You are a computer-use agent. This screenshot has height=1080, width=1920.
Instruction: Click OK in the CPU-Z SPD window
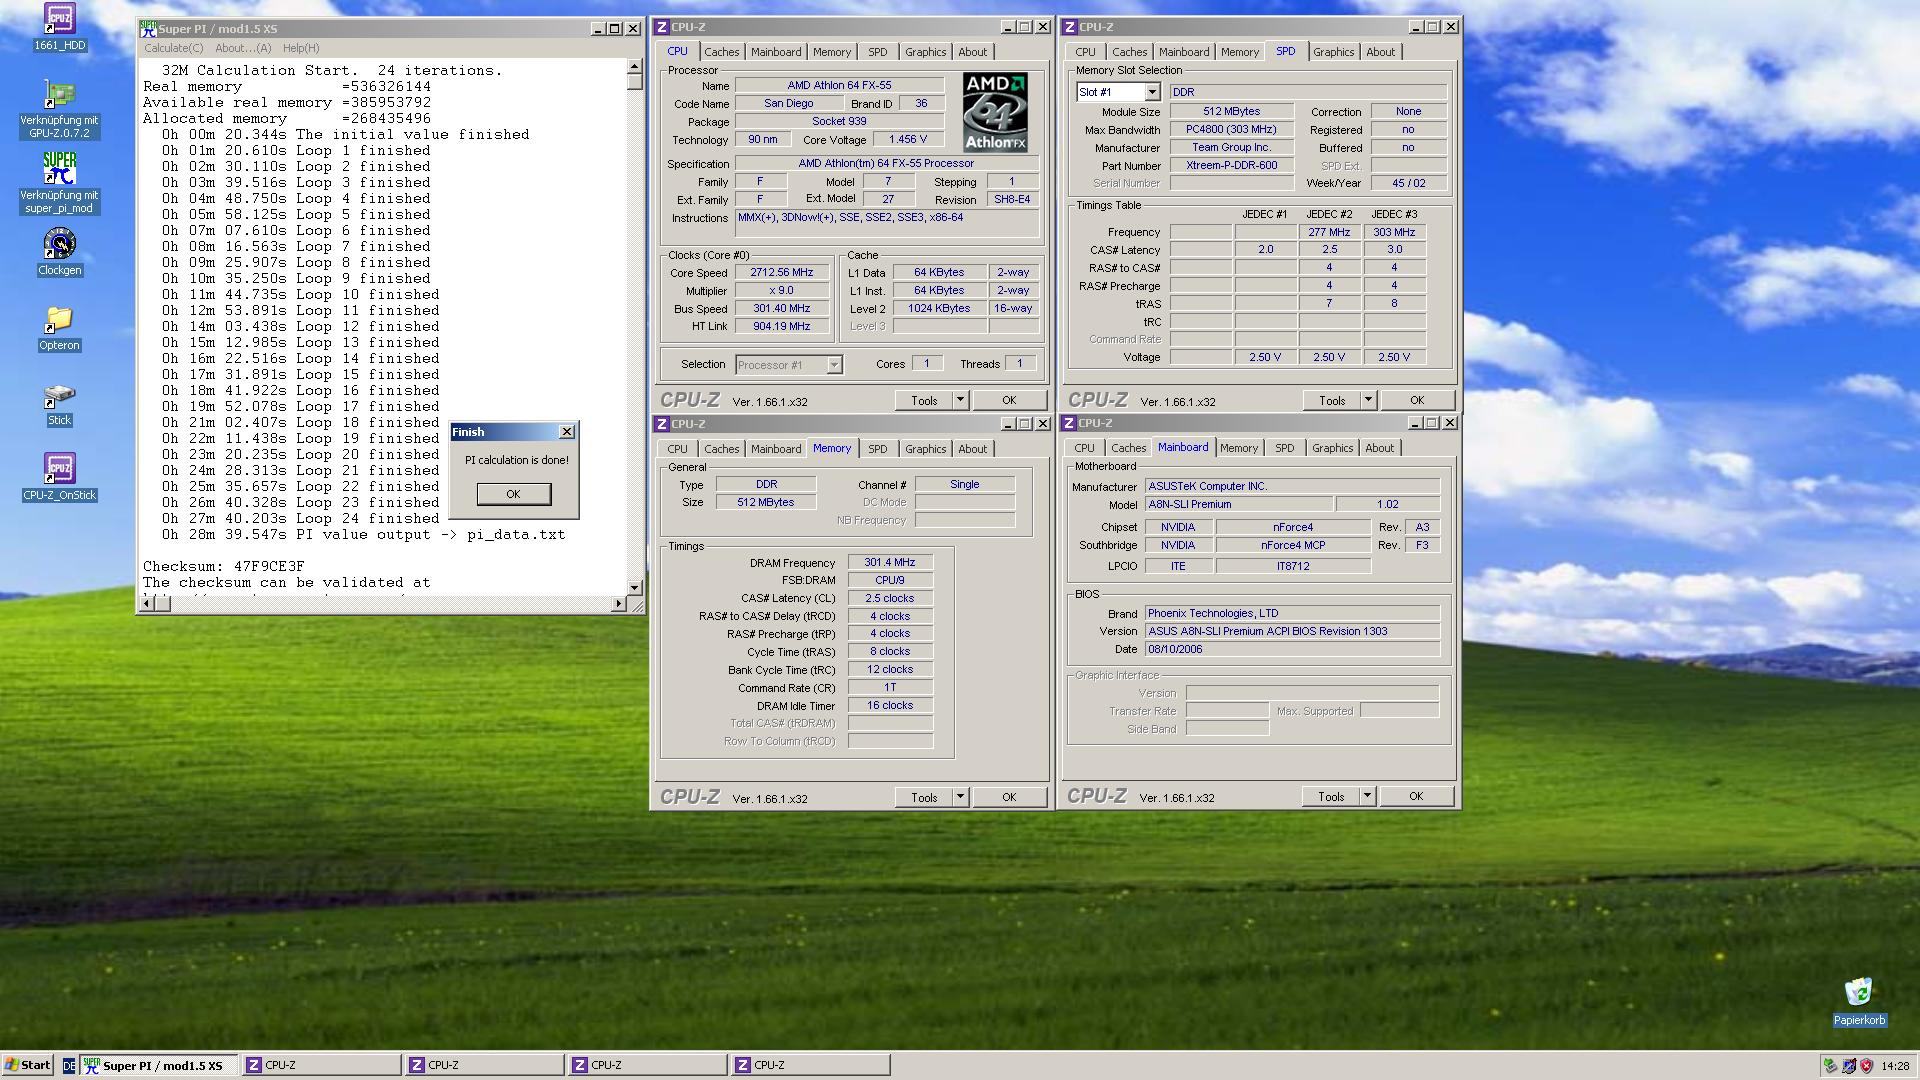pyautogui.click(x=1417, y=400)
